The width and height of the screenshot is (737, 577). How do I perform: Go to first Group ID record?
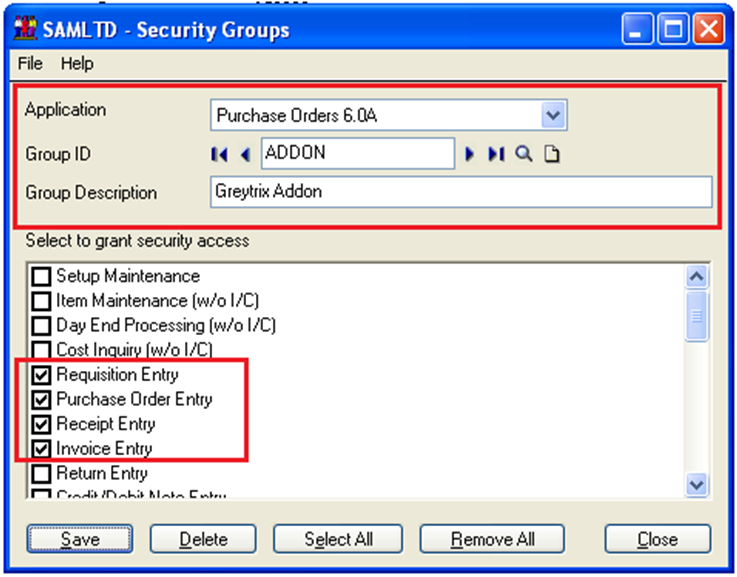(x=220, y=154)
